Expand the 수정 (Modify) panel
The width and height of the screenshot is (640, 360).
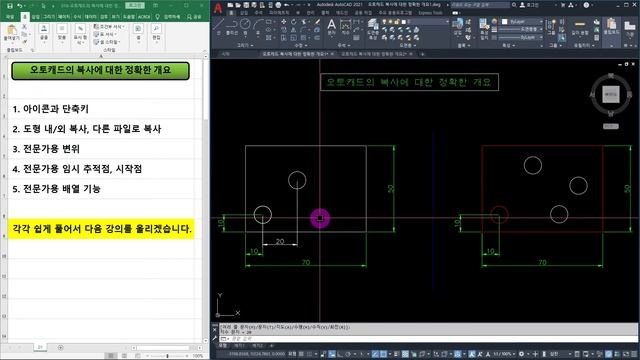pos(300,45)
